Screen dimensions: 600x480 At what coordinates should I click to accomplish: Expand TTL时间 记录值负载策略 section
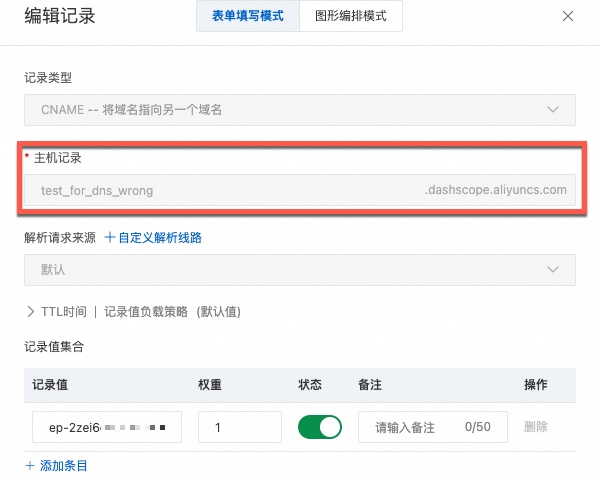134,312
